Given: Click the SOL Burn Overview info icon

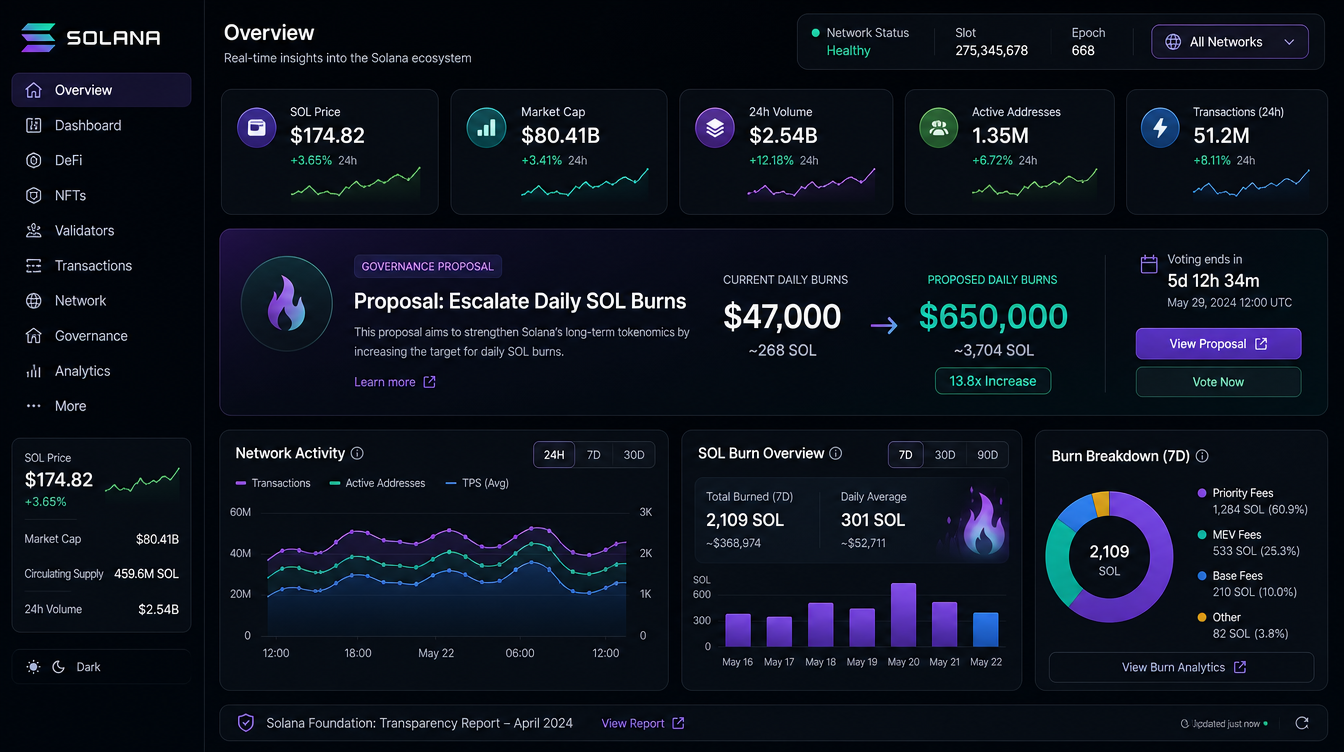Looking at the screenshot, I should 836,453.
